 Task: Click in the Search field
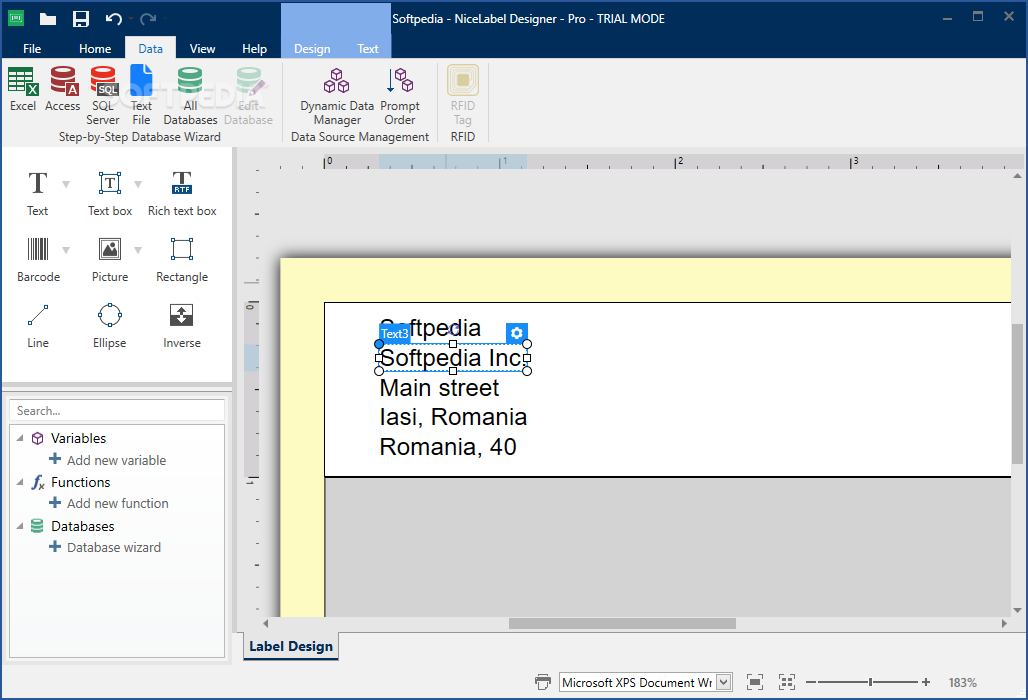[x=117, y=410]
